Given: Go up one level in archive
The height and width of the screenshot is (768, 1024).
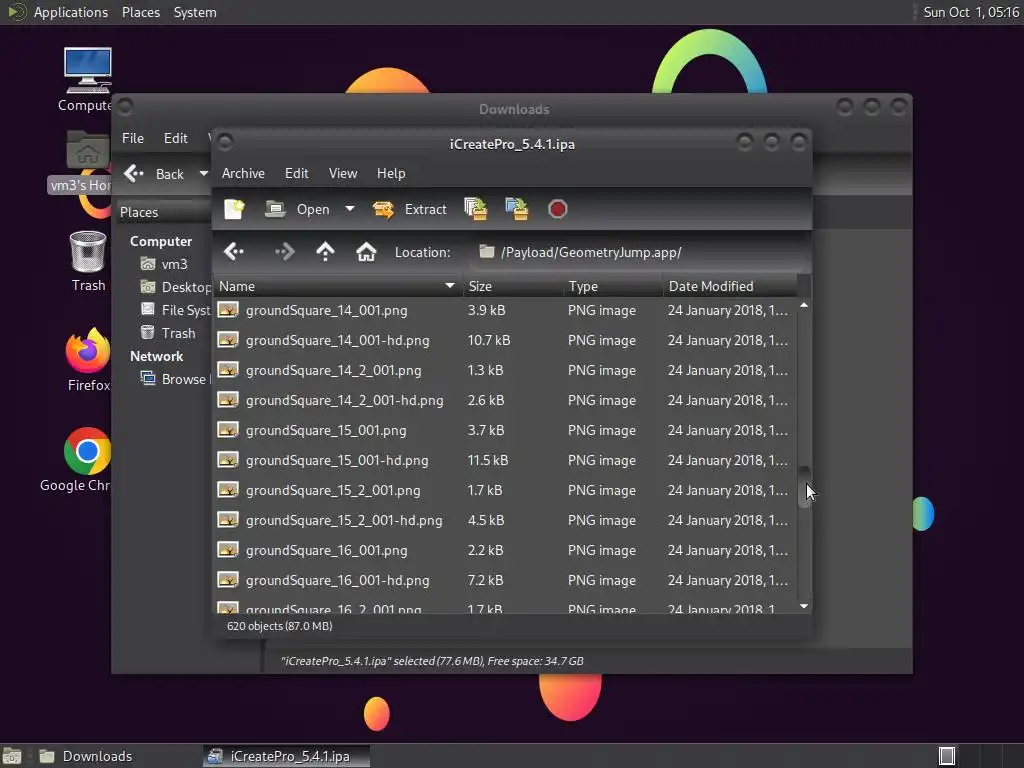Looking at the screenshot, I should [x=325, y=252].
